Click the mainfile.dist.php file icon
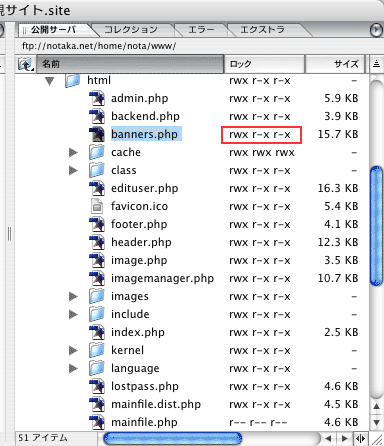 (x=97, y=404)
